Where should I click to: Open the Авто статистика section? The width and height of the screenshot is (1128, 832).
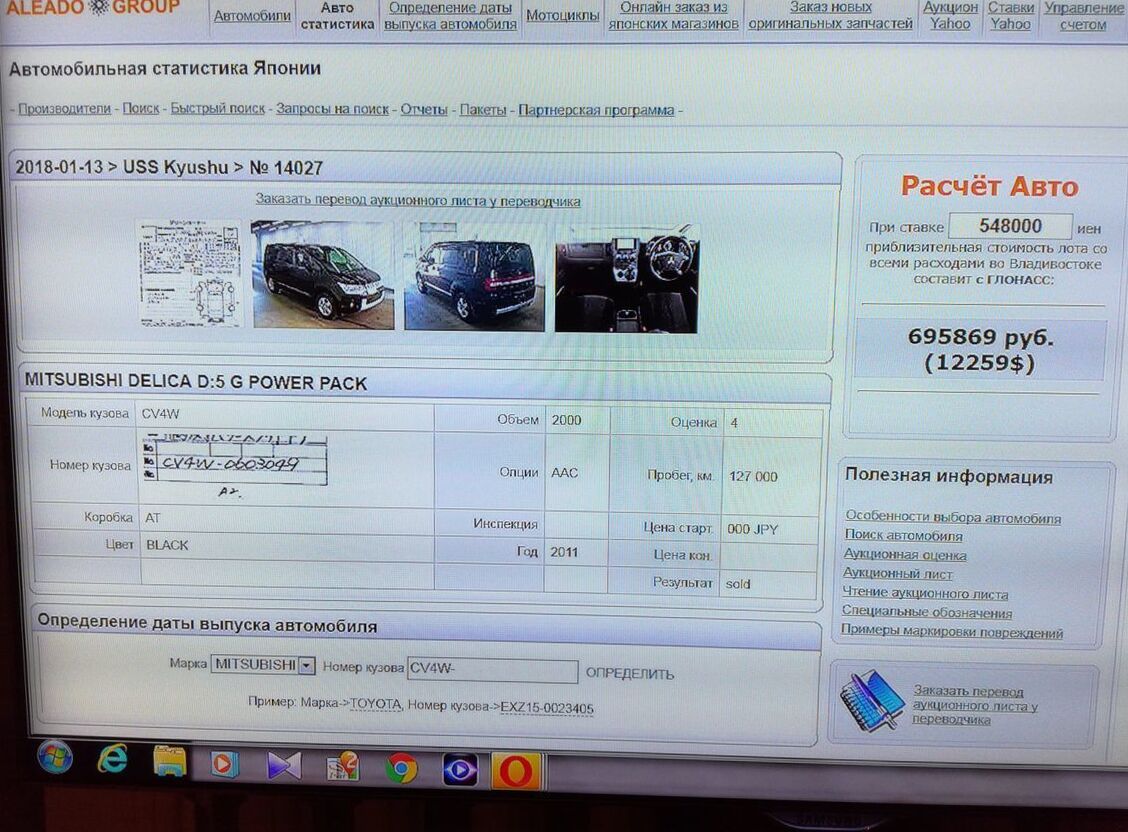(x=337, y=16)
